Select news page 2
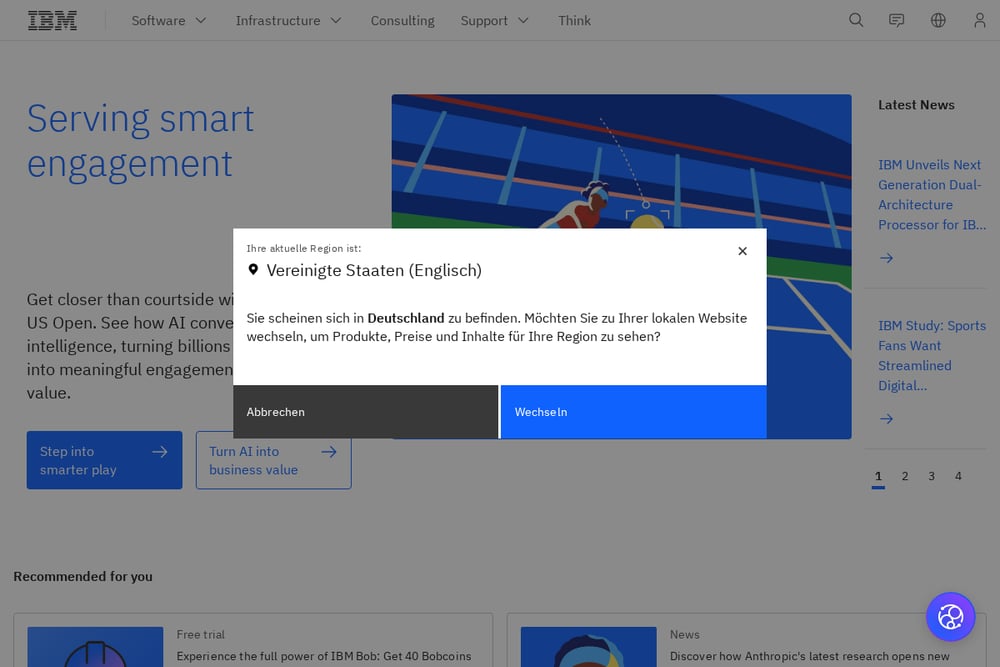1000x667 pixels. pos(905,476)
